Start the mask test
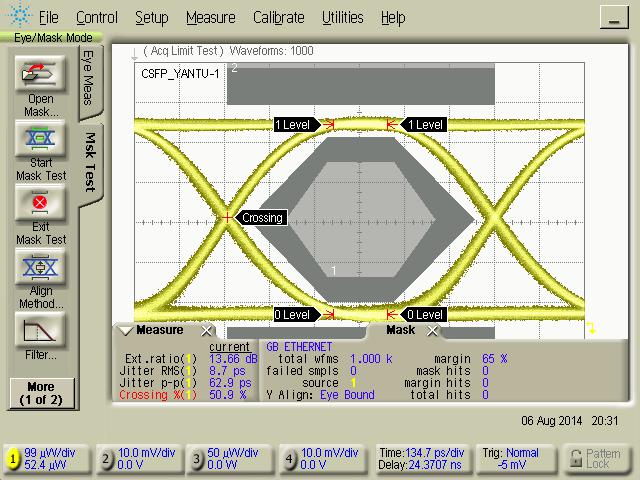Image resolution: width=640 pixels, height=480 pixels. coord(40,138)
